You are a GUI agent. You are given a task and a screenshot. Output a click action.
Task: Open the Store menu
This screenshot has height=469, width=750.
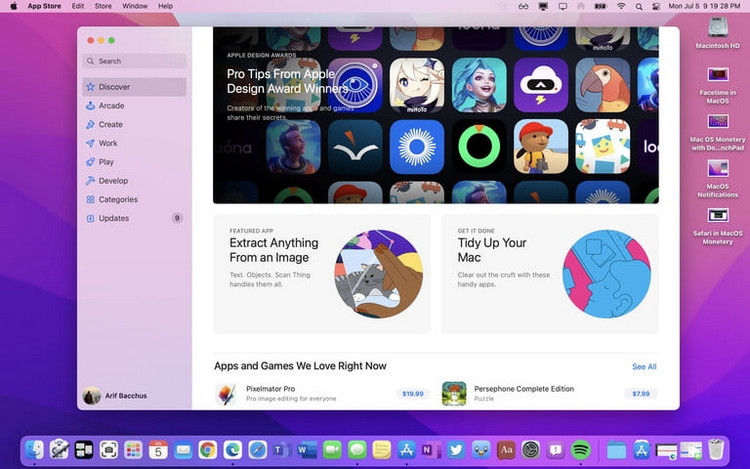click(103, 6)
